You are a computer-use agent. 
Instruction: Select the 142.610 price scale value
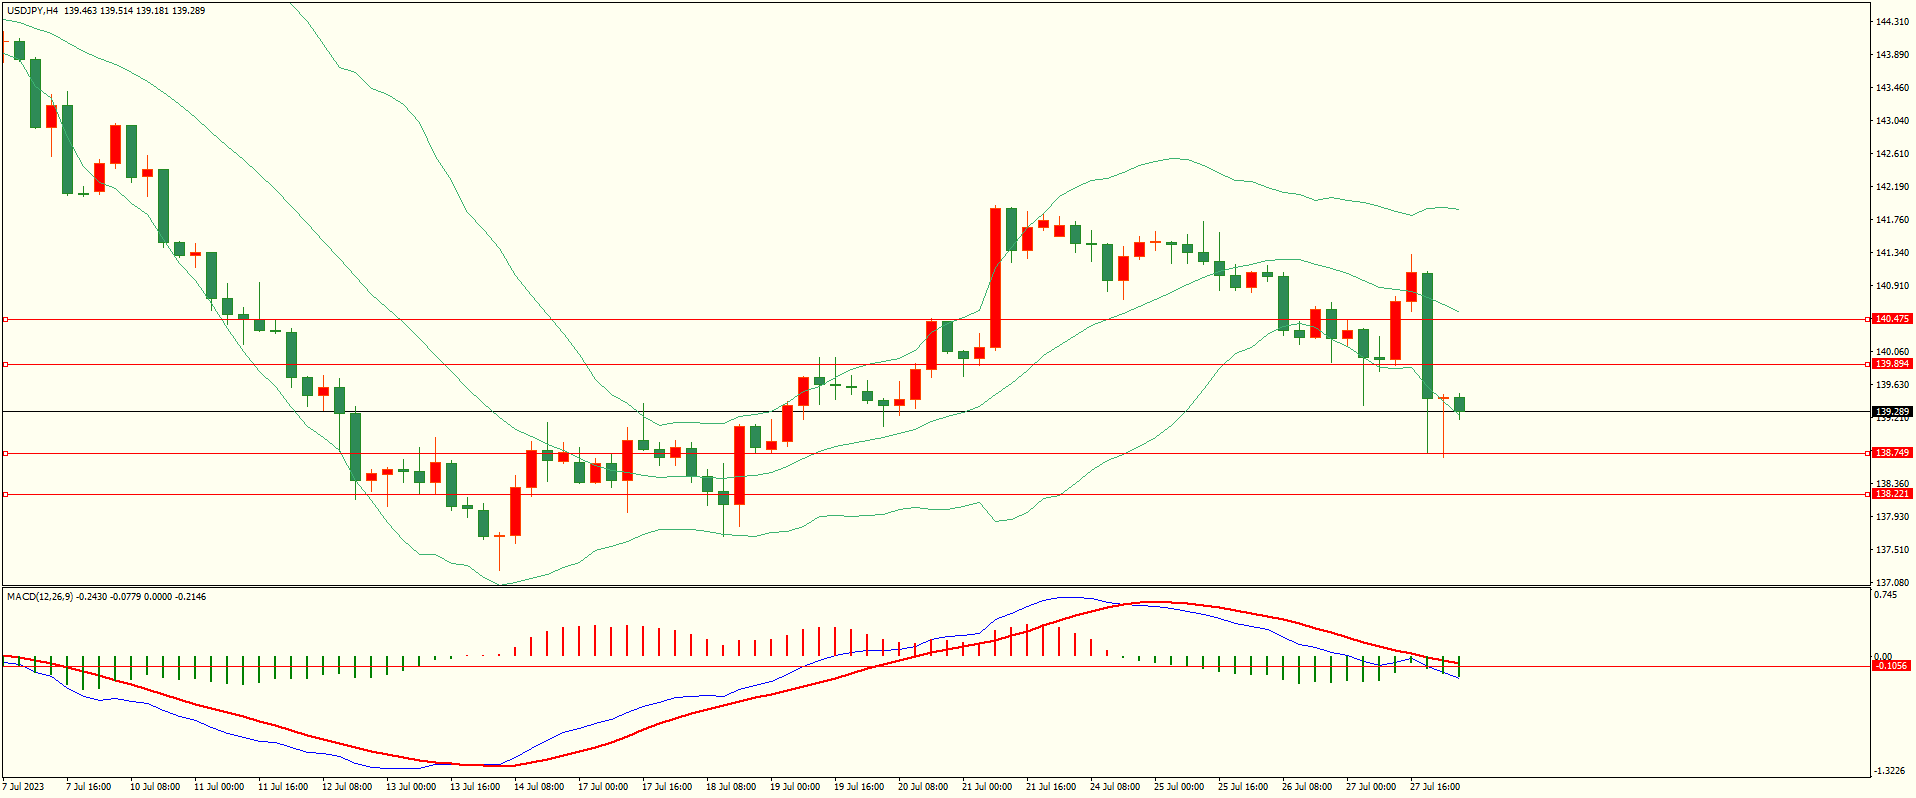click(x=1893, y=154)
